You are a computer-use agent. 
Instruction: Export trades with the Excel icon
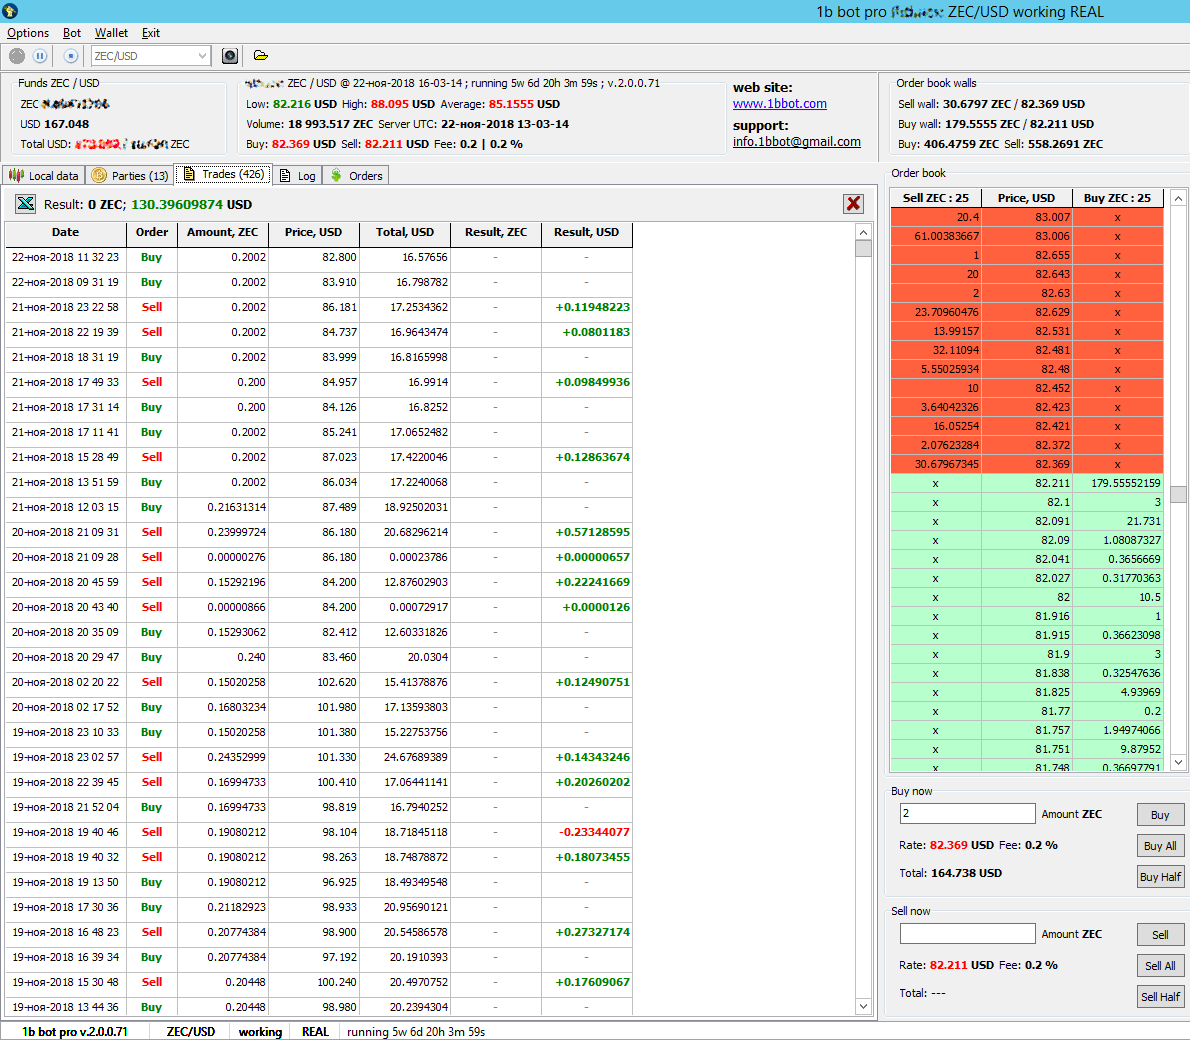[25, 204]
